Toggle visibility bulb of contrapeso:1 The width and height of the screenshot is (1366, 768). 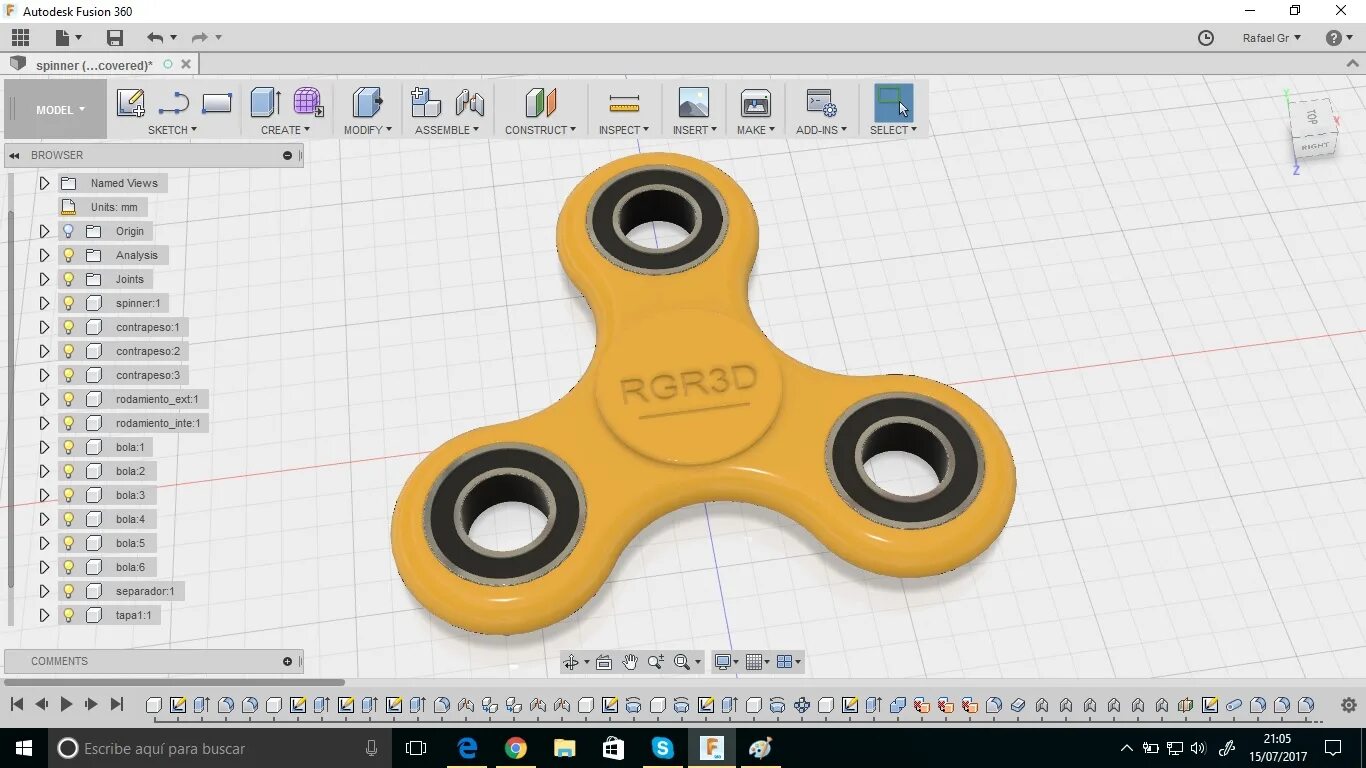[x=69, y=327]
